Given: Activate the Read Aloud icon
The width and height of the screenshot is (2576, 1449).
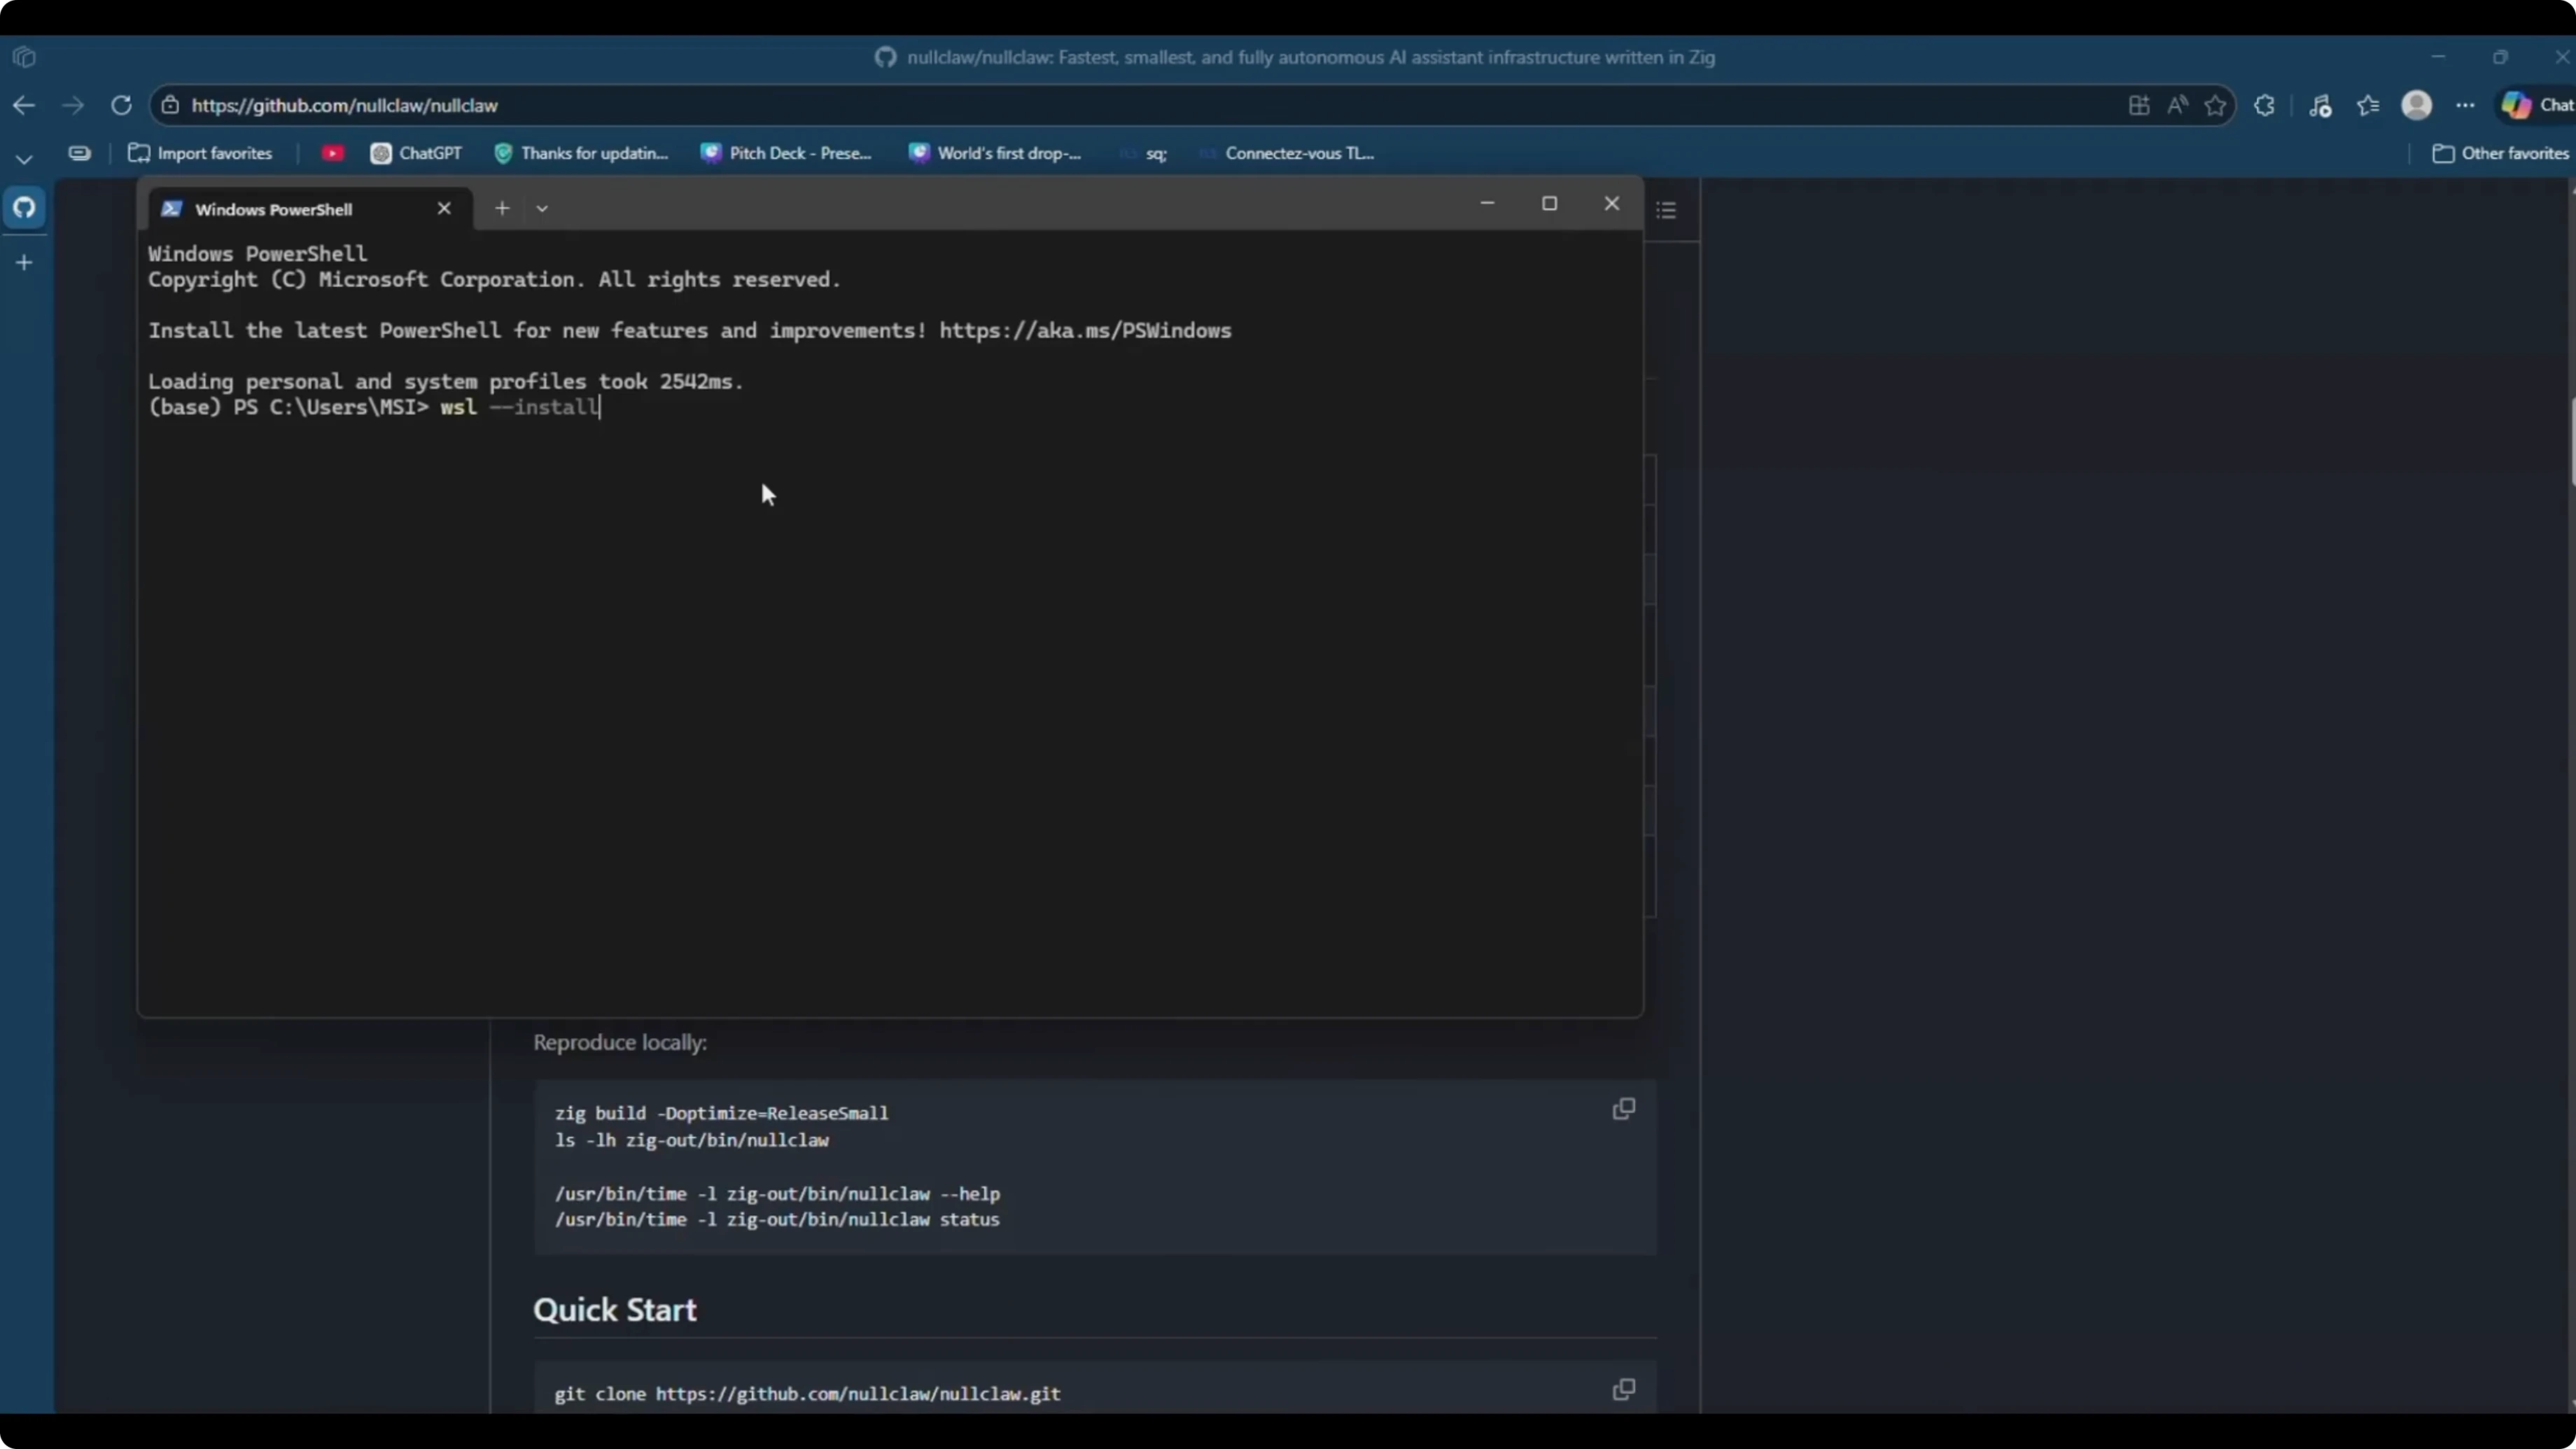Looking at the screenshot, I should coord(2178,105).
